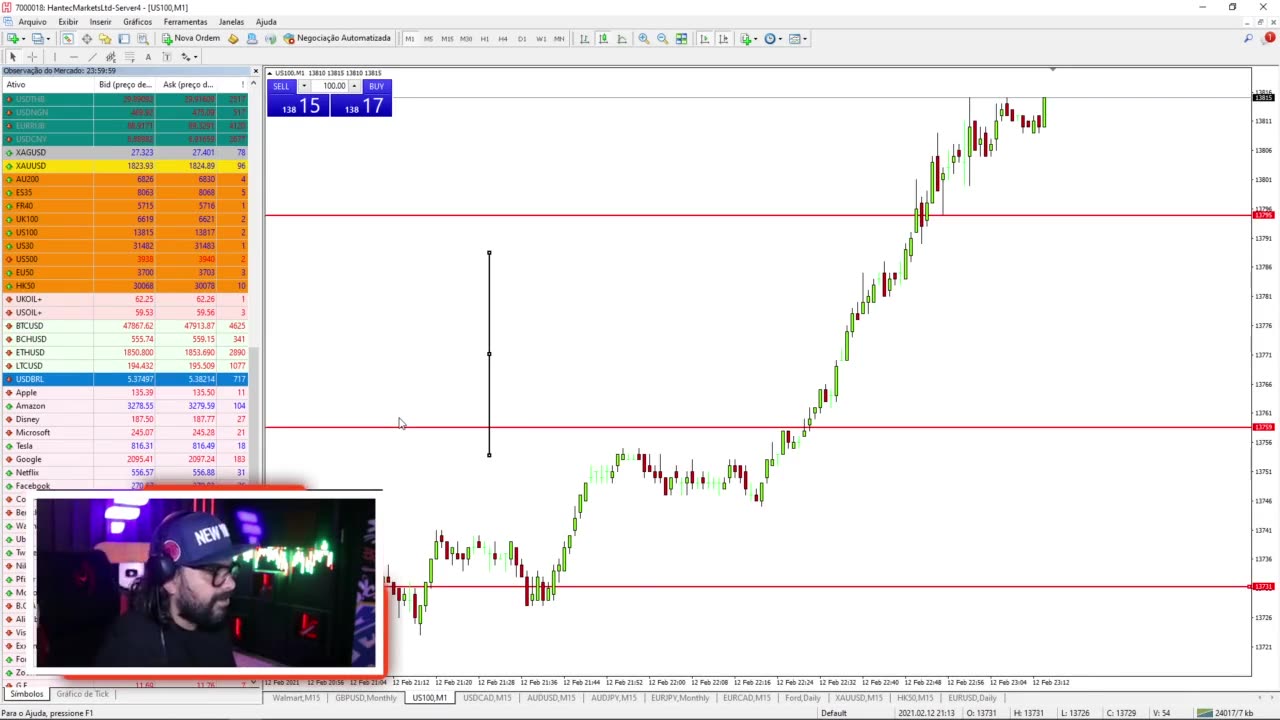Select the H4 timeframe
Image resolution: width=1280 pixels, height=720 pixels.
coord(503,39)
